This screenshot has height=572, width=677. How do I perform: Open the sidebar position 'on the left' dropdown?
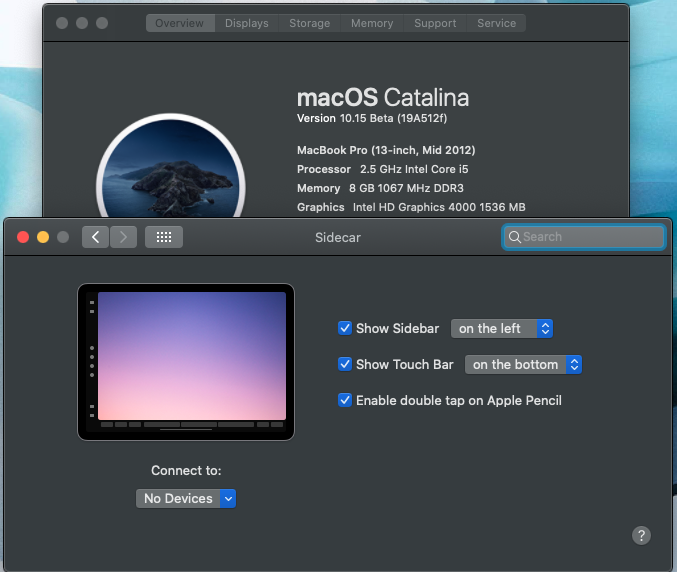point(502,329)
